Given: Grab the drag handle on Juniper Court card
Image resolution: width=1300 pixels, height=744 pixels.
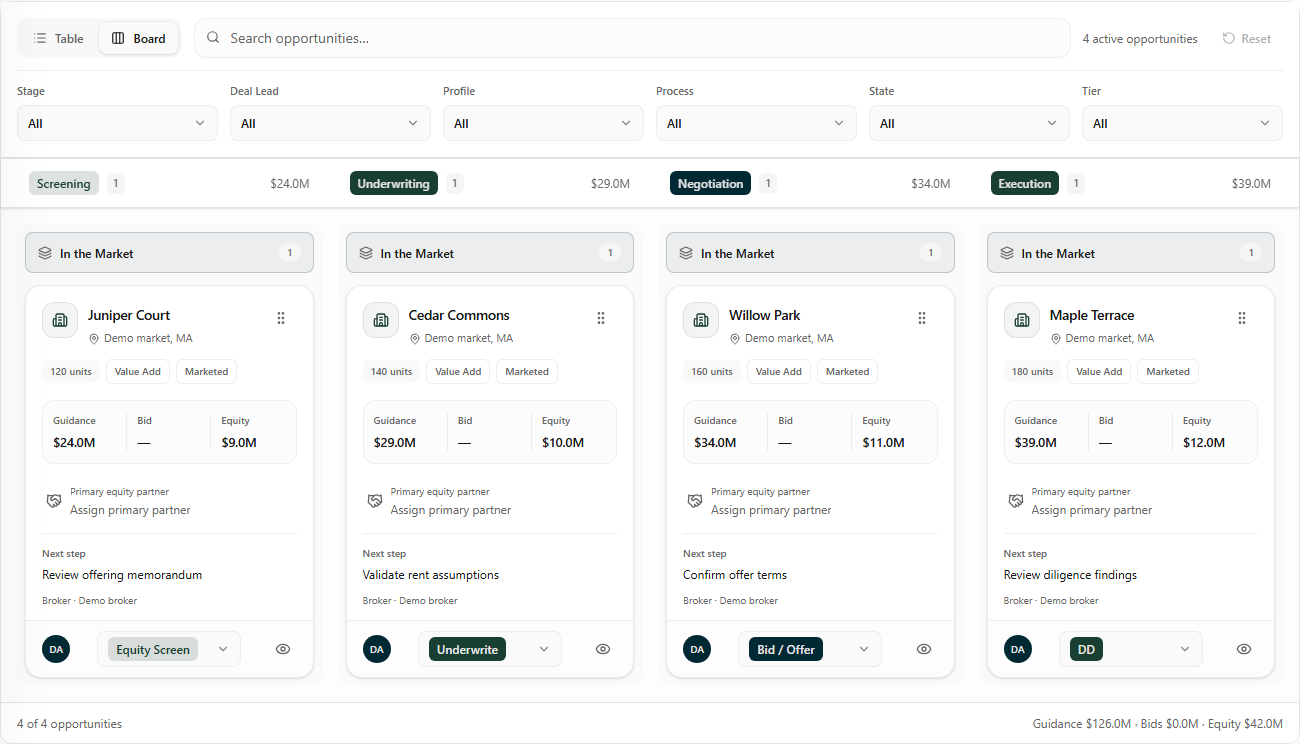Looking at the screenshot, I should (281, 318).
